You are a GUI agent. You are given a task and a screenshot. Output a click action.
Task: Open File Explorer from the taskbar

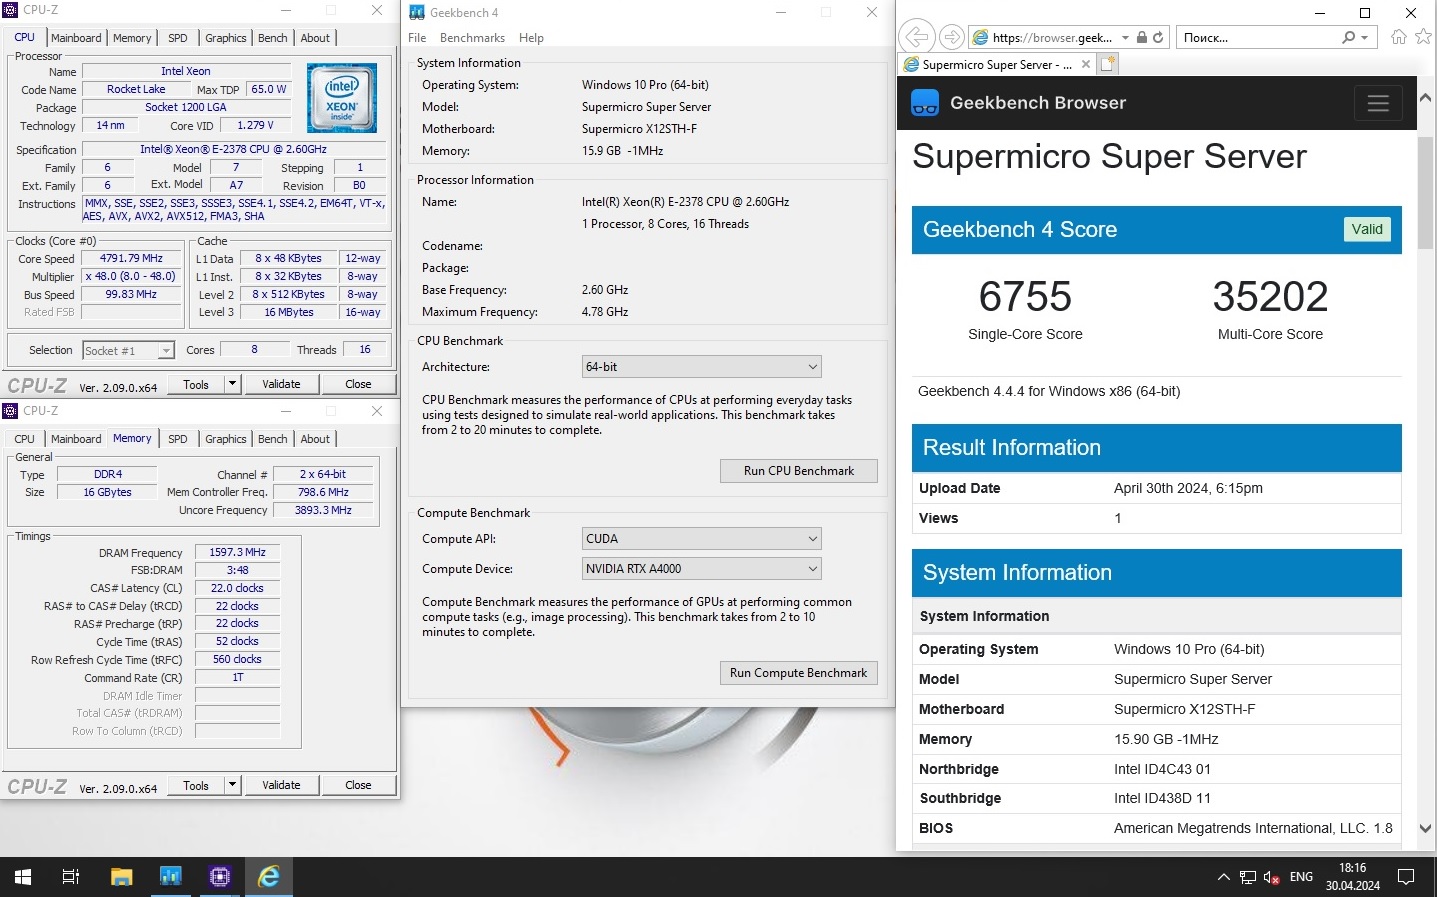122,877
